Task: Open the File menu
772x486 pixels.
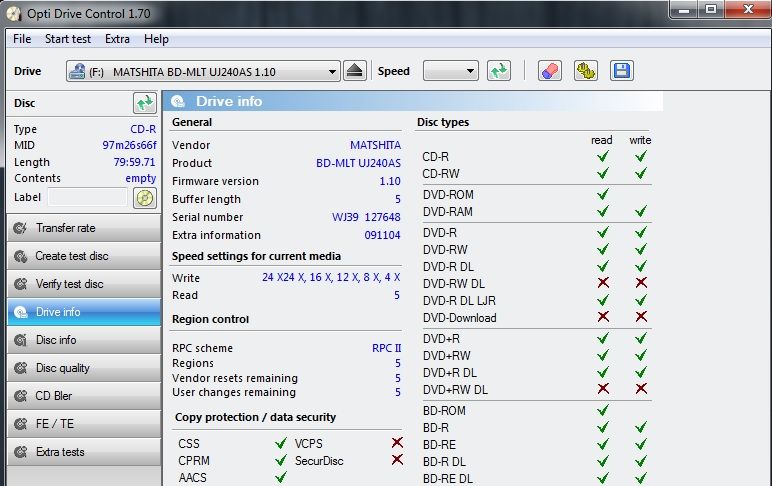Action: tap(22, 39)
